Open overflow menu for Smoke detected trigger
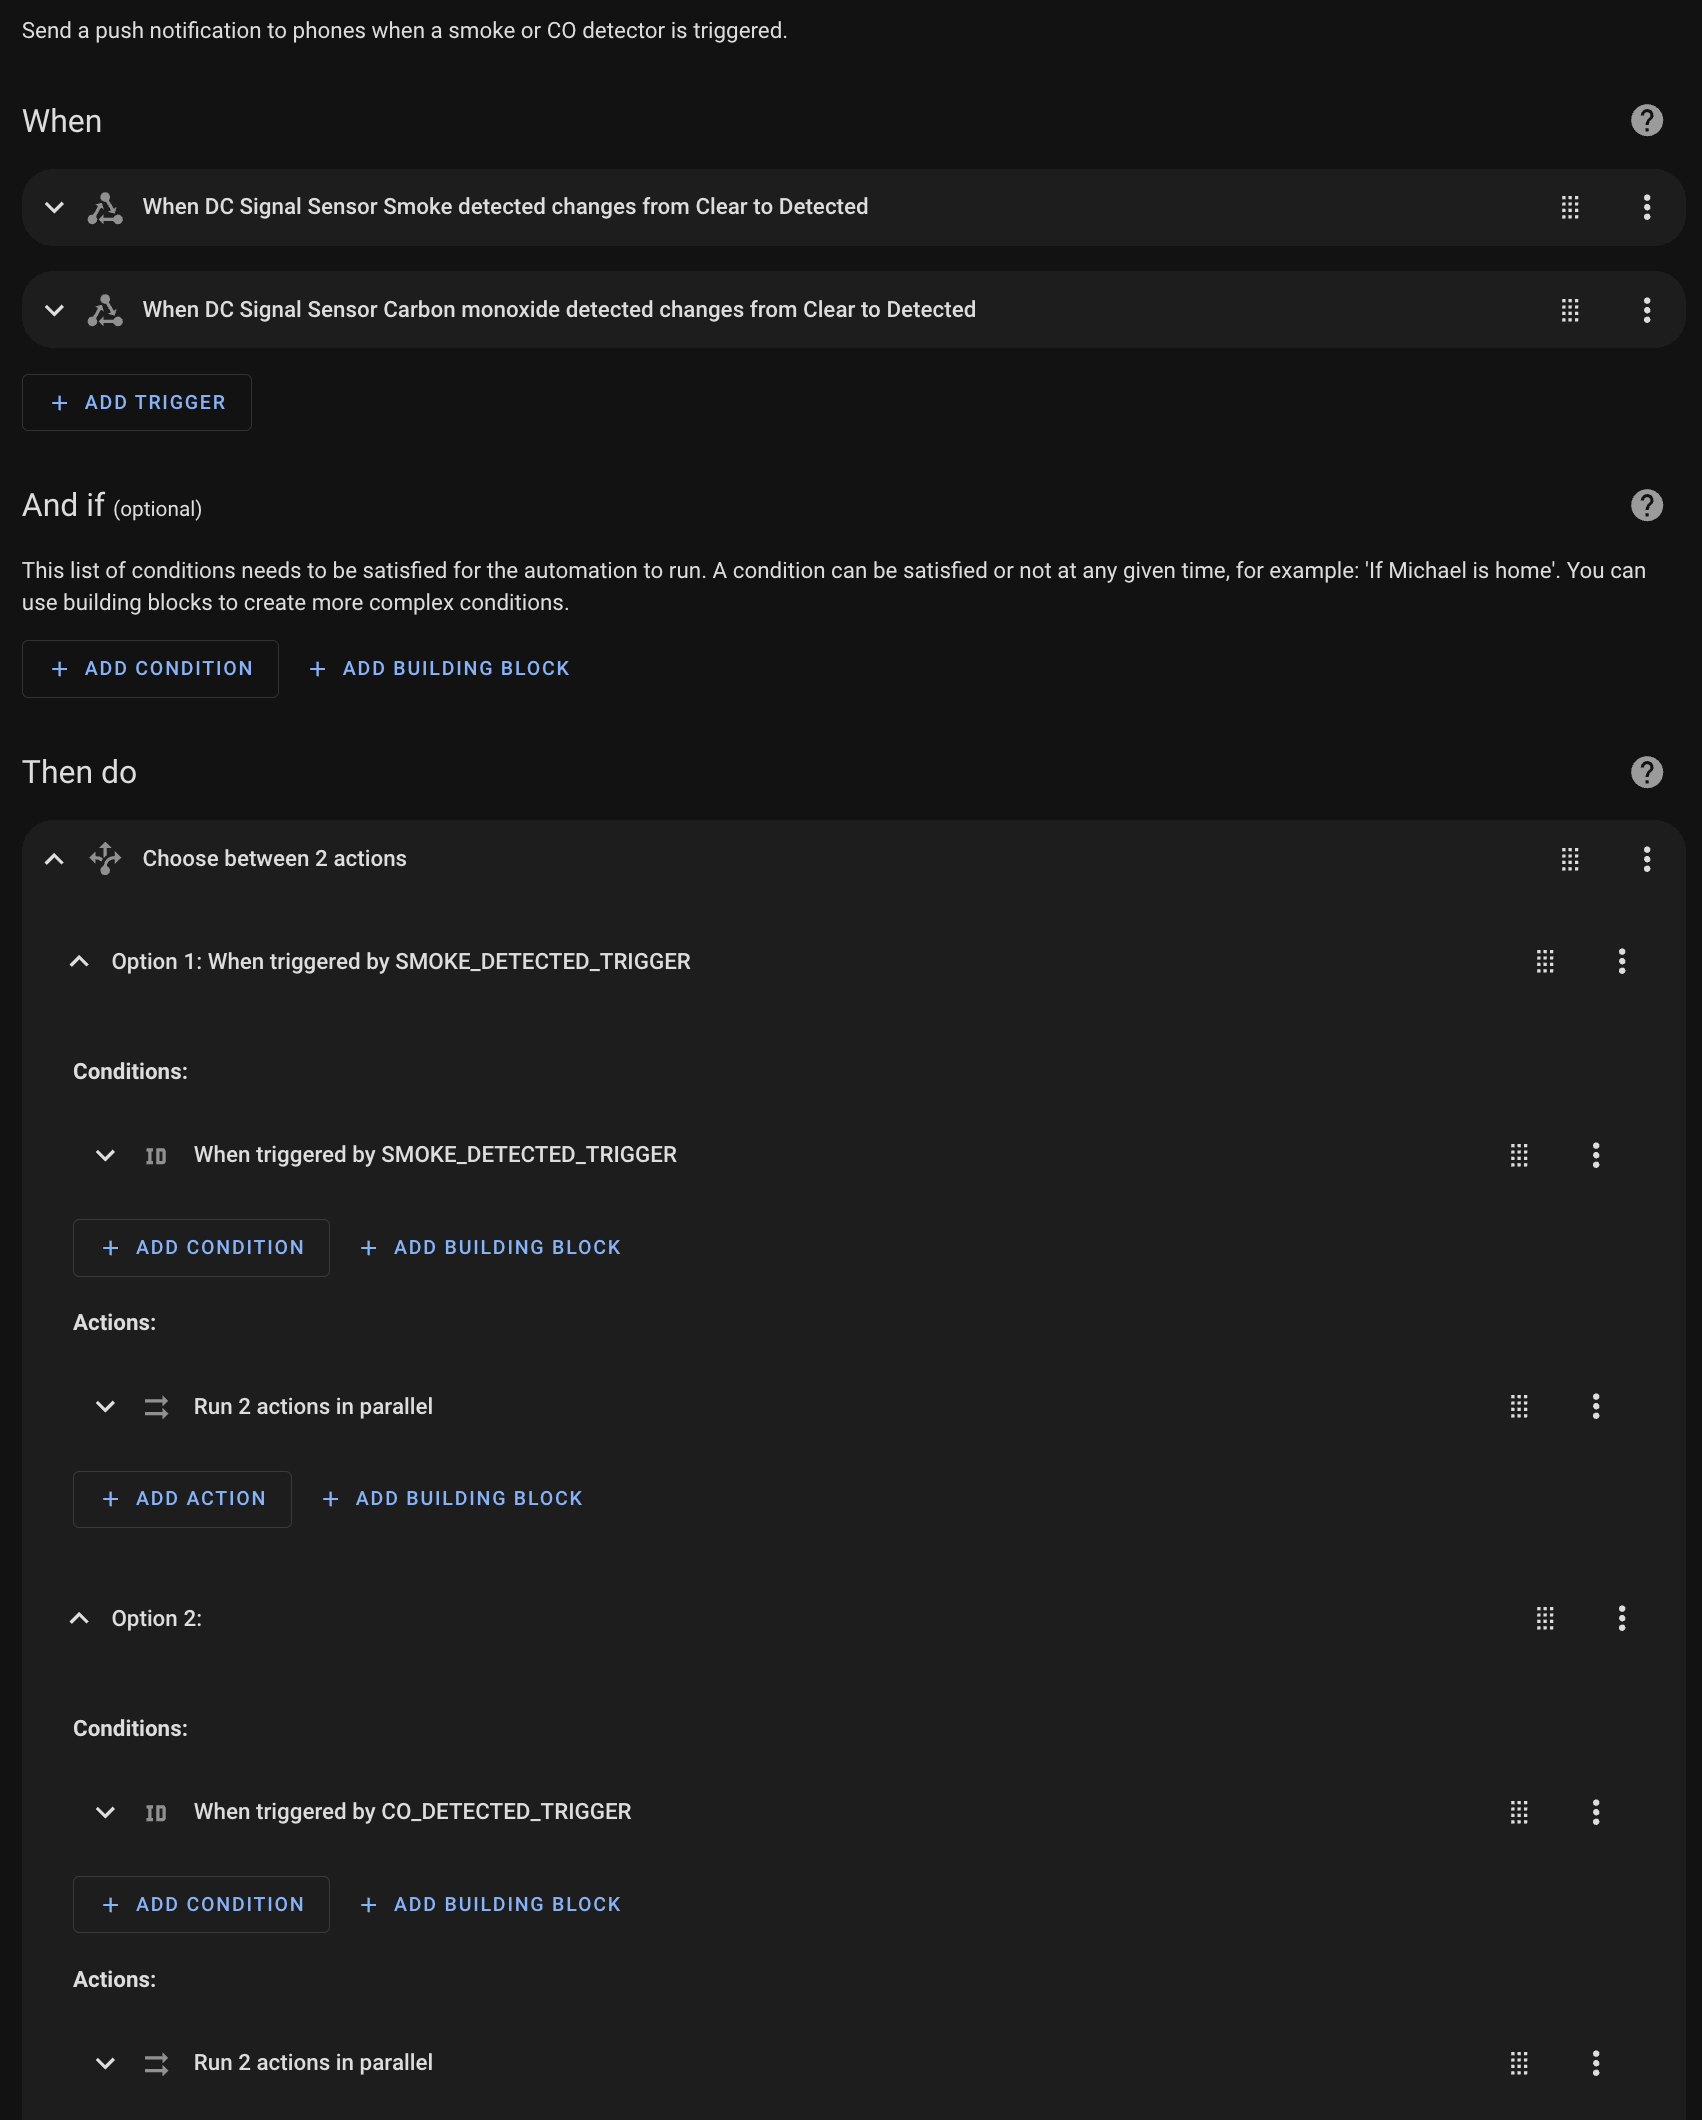Viewport: 1702px width, 2120px height. (x=1646, y=207)
